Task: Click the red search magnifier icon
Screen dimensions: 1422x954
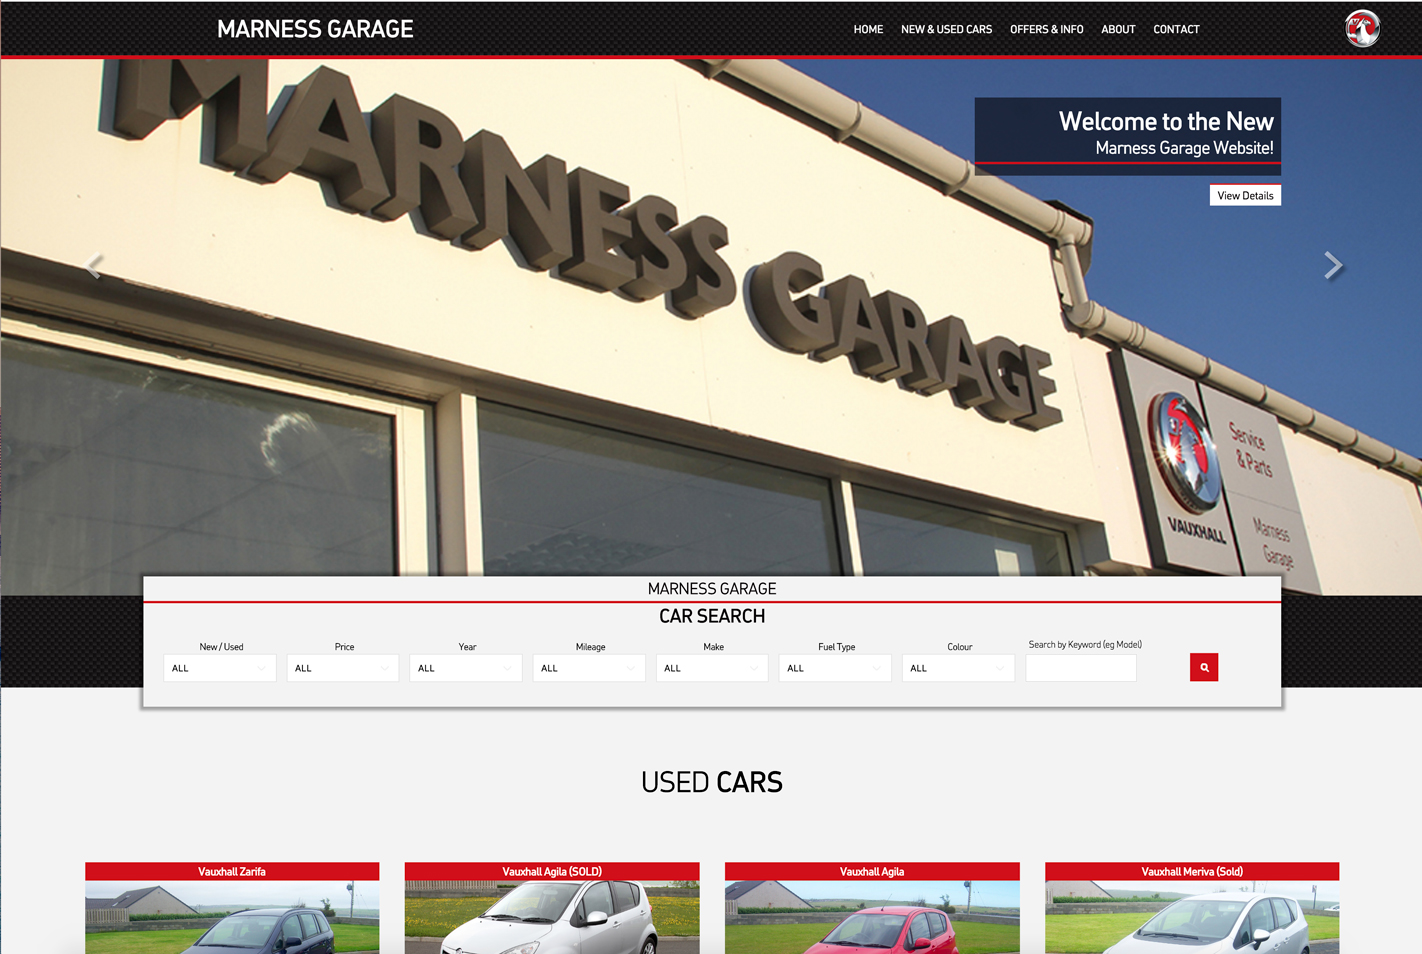Action: tap(1204, 667)
